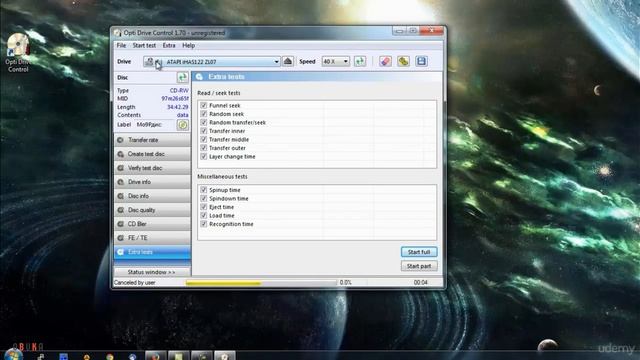Screen dimensions: 640x360
Task: Uncheck Layer change time test
Action: tap(204, 156)
